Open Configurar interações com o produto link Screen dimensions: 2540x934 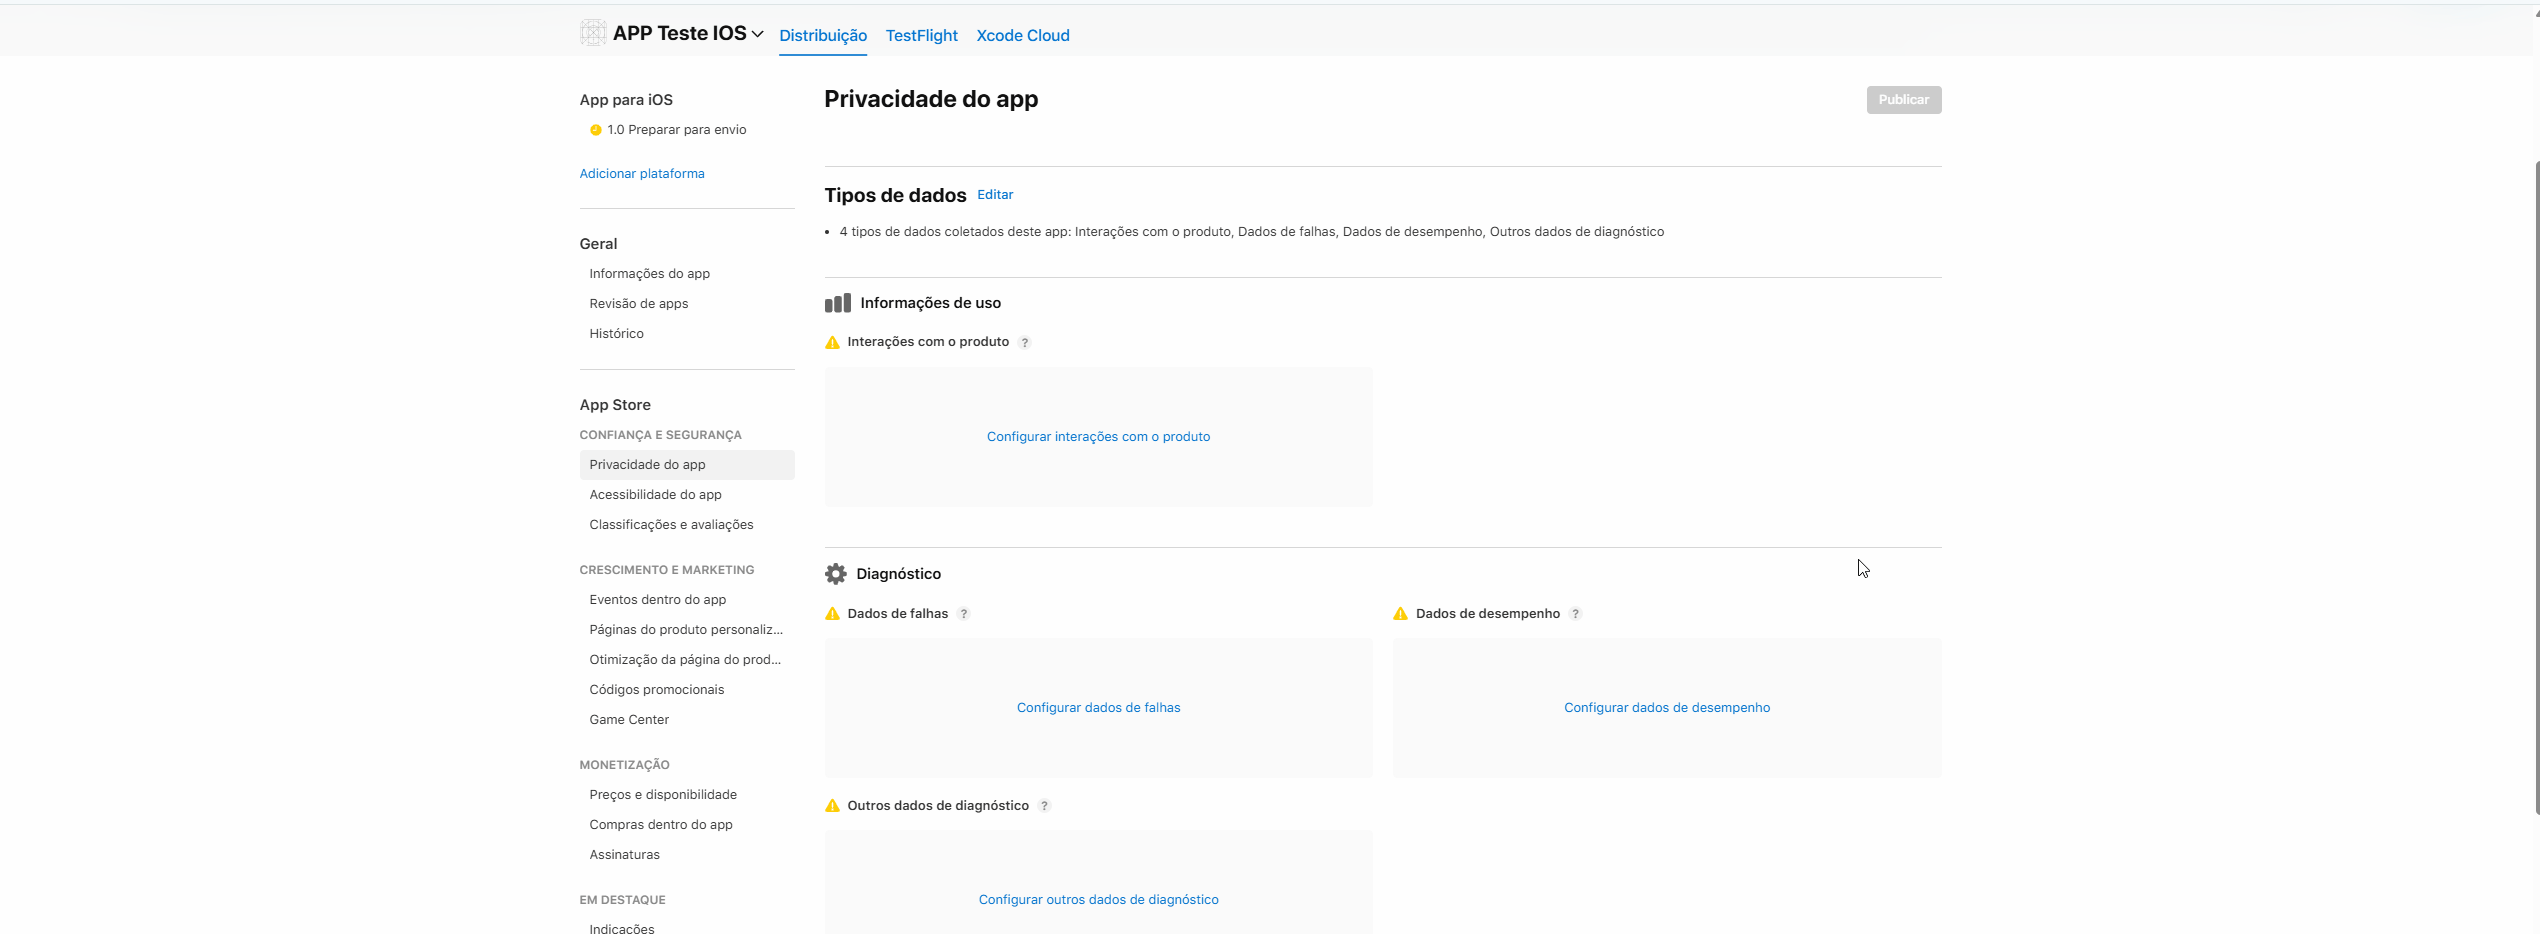point(1098,437)
